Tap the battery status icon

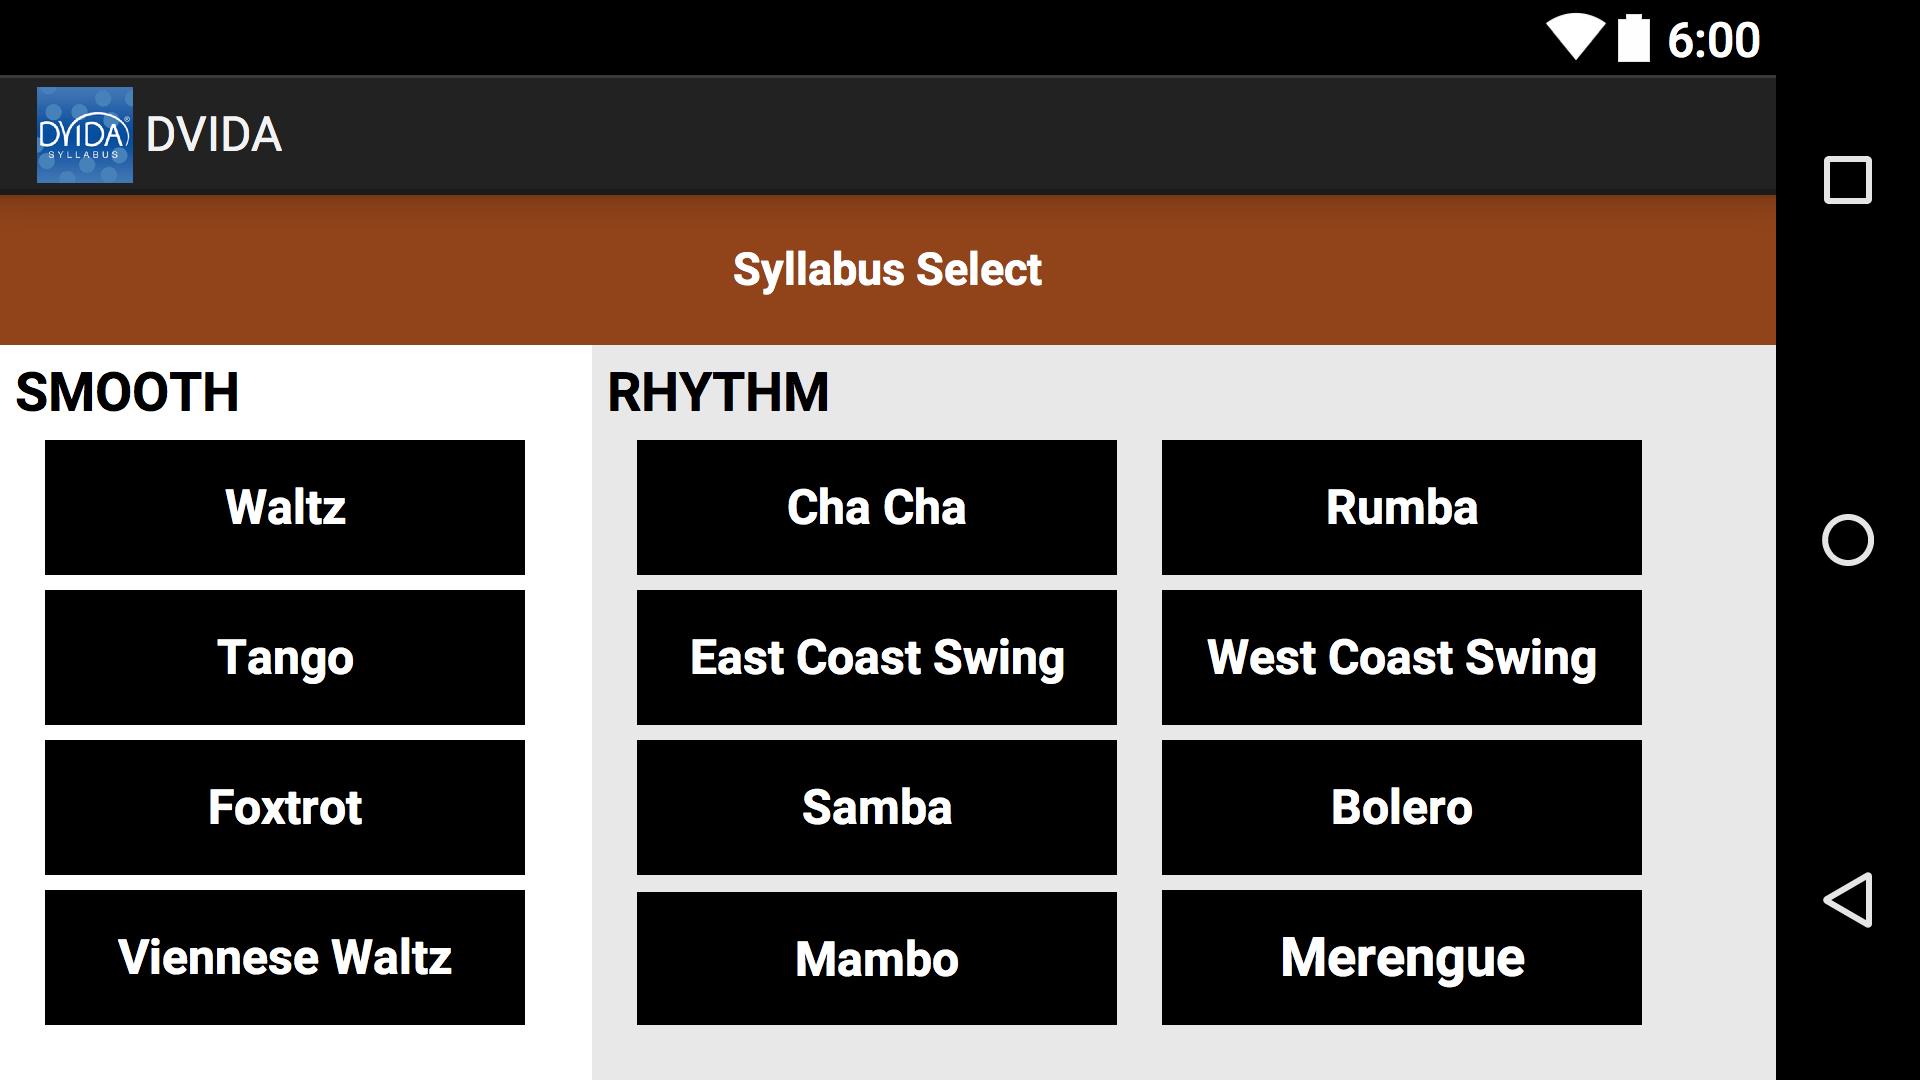(x=1633, y=39)
